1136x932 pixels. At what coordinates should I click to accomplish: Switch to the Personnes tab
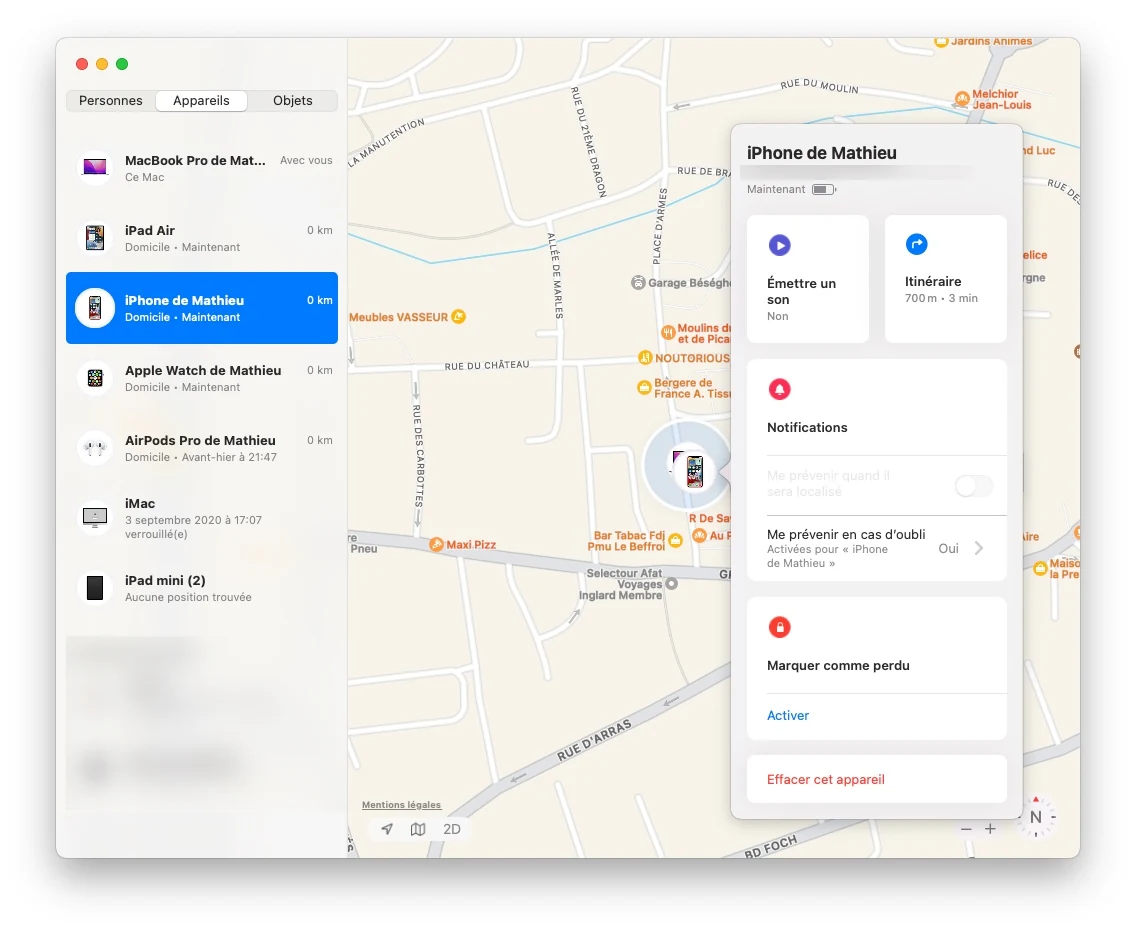coord(111,101)
